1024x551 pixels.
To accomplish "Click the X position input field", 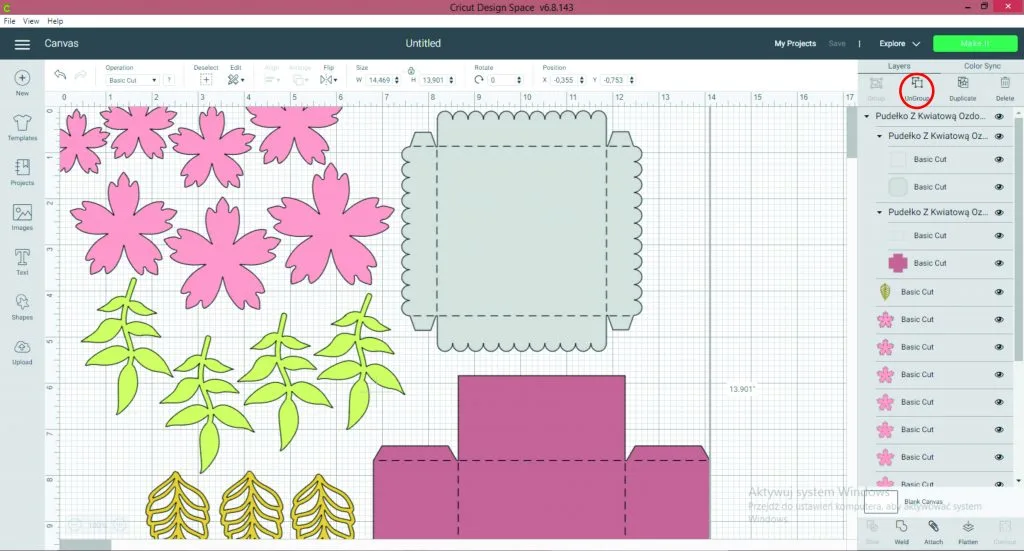I will (564, 80).
